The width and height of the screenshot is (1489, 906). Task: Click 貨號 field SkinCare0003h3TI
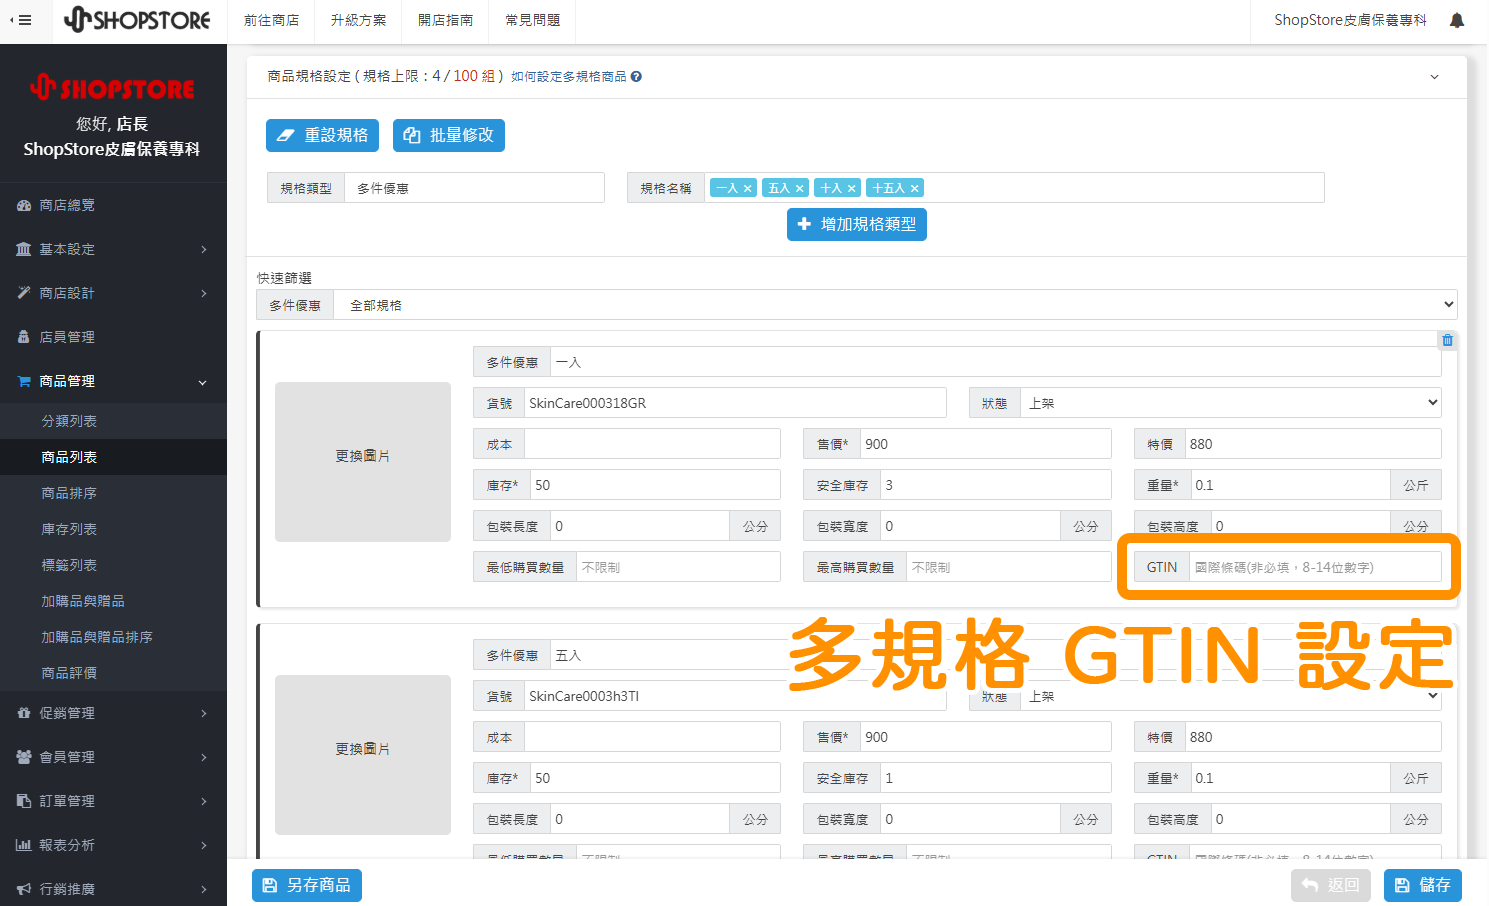point(735,696)
